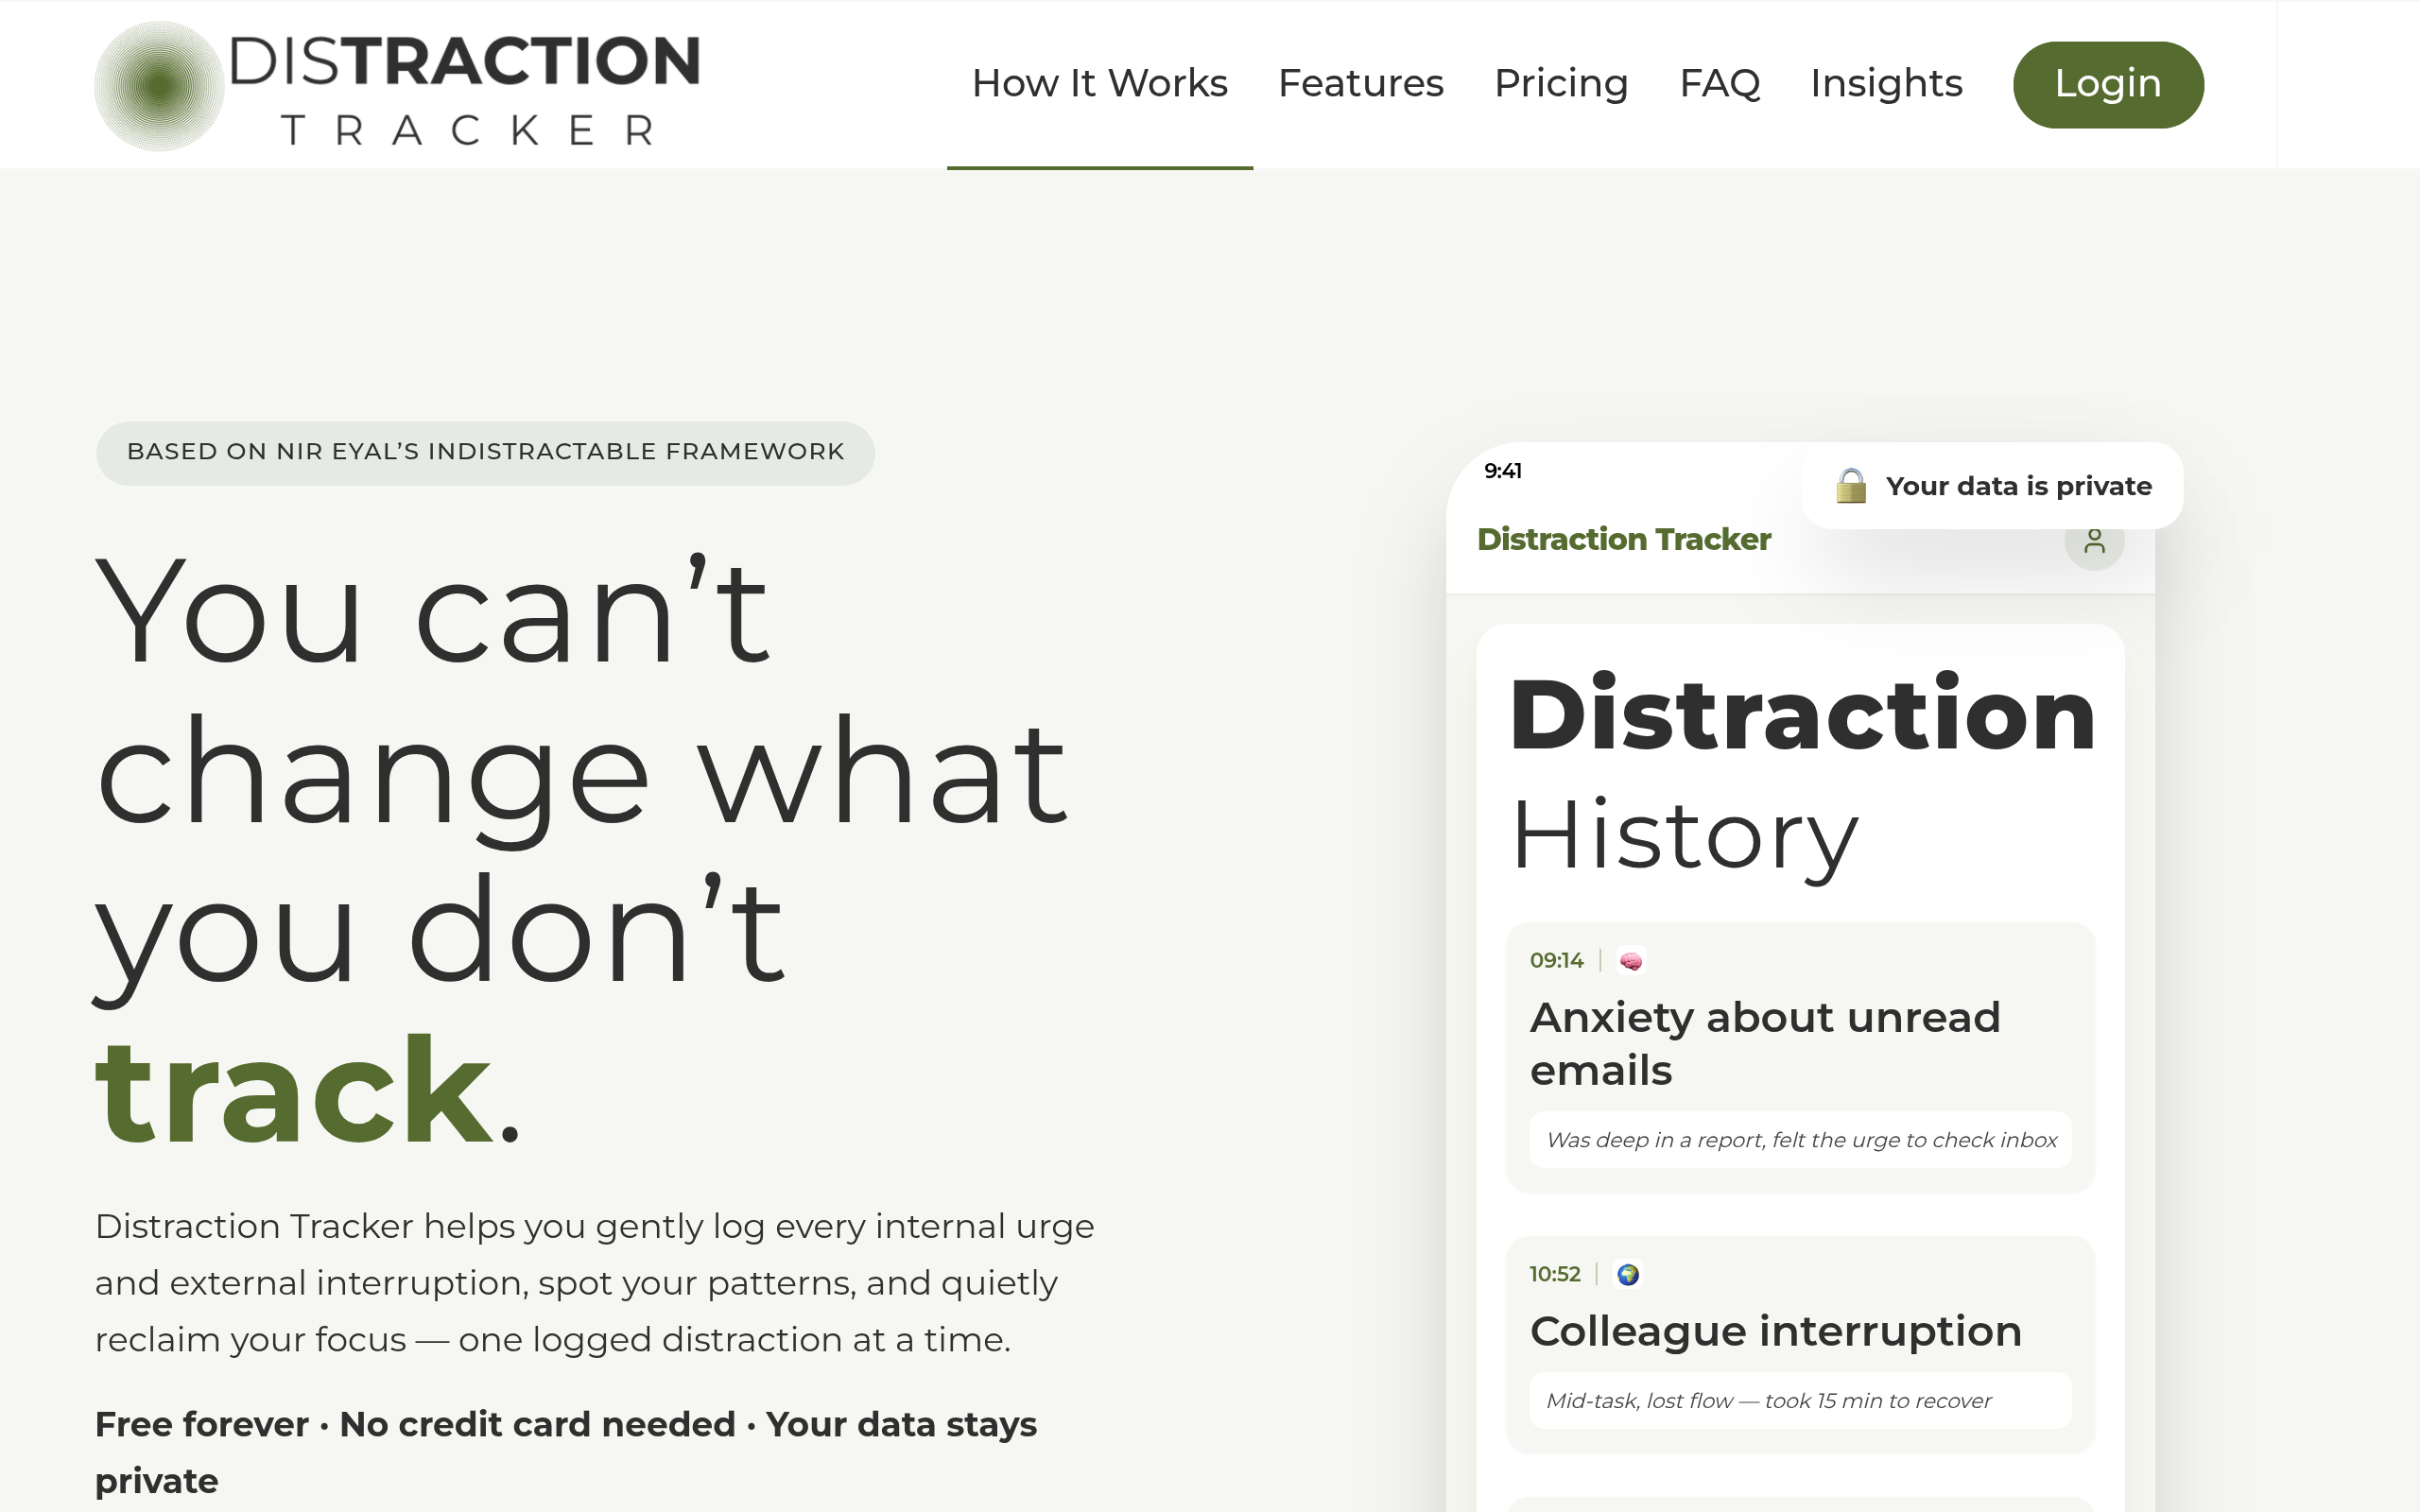
Task: Click the 'Distraction Tracker helps you gently' paragraph
Action: tap(594, 1282)
